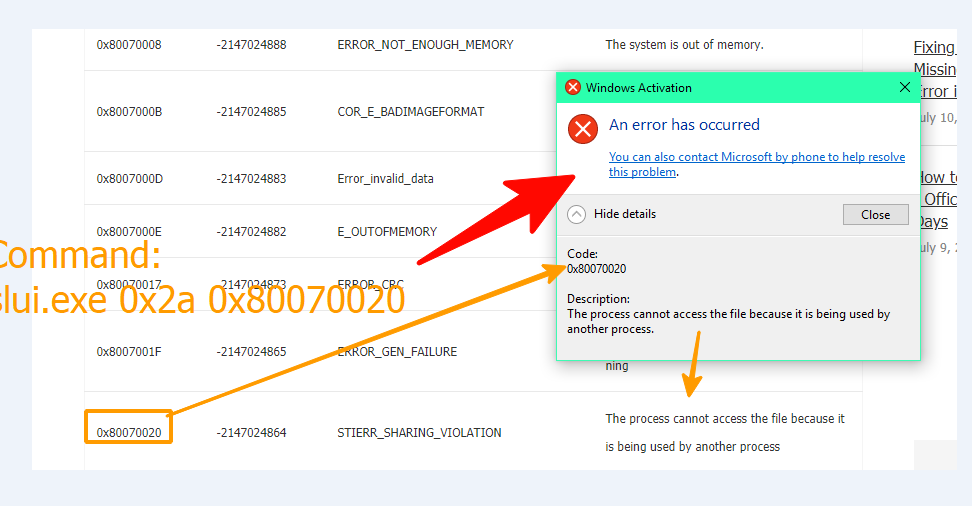Click the orange slui.exe command text
This screenshot has width=972, height=506.
coord(200,299)
